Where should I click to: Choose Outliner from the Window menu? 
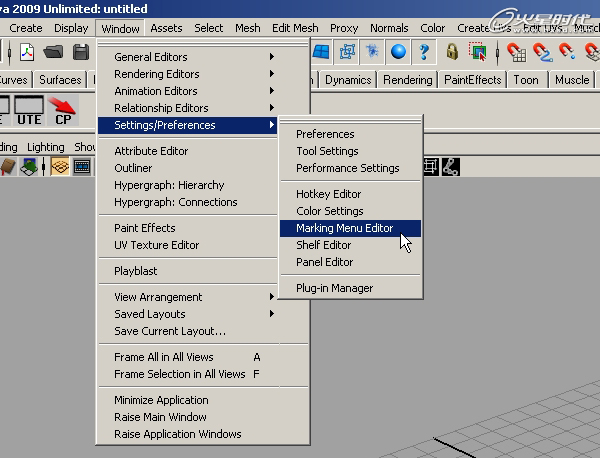pos(133,168)
